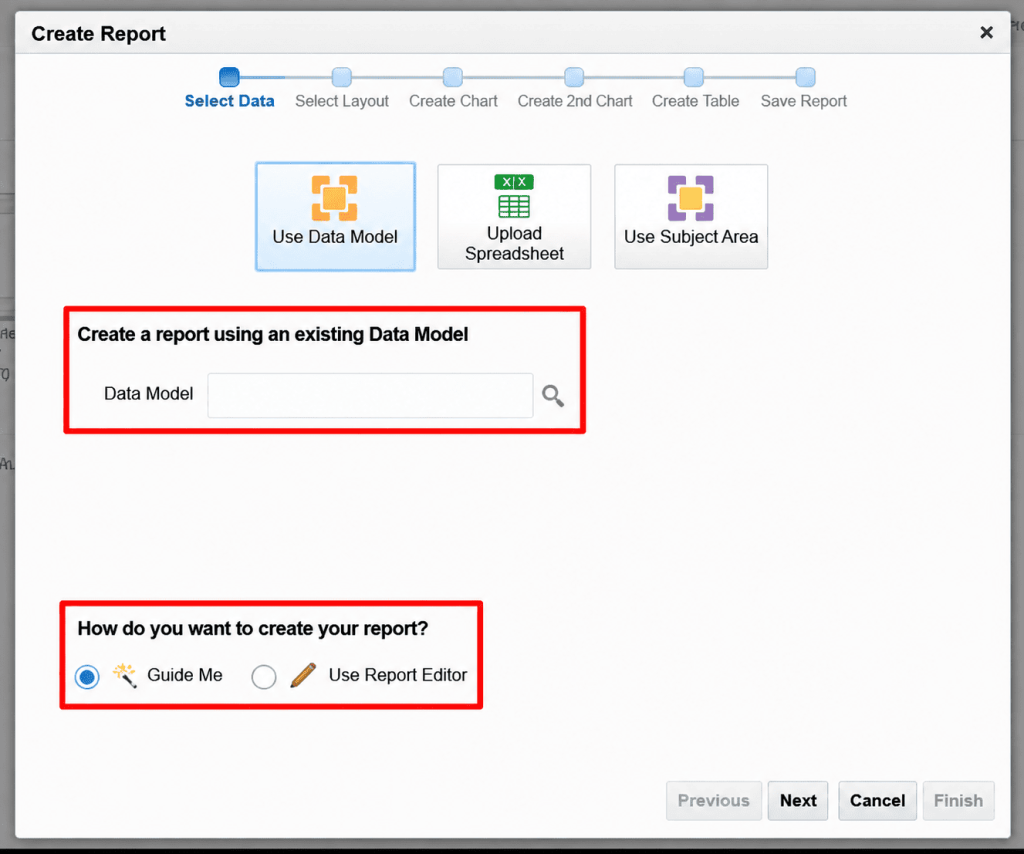Open the Data Model search magnifier
The height and width of the screenshot is (854, 1024).
(552, 396)
